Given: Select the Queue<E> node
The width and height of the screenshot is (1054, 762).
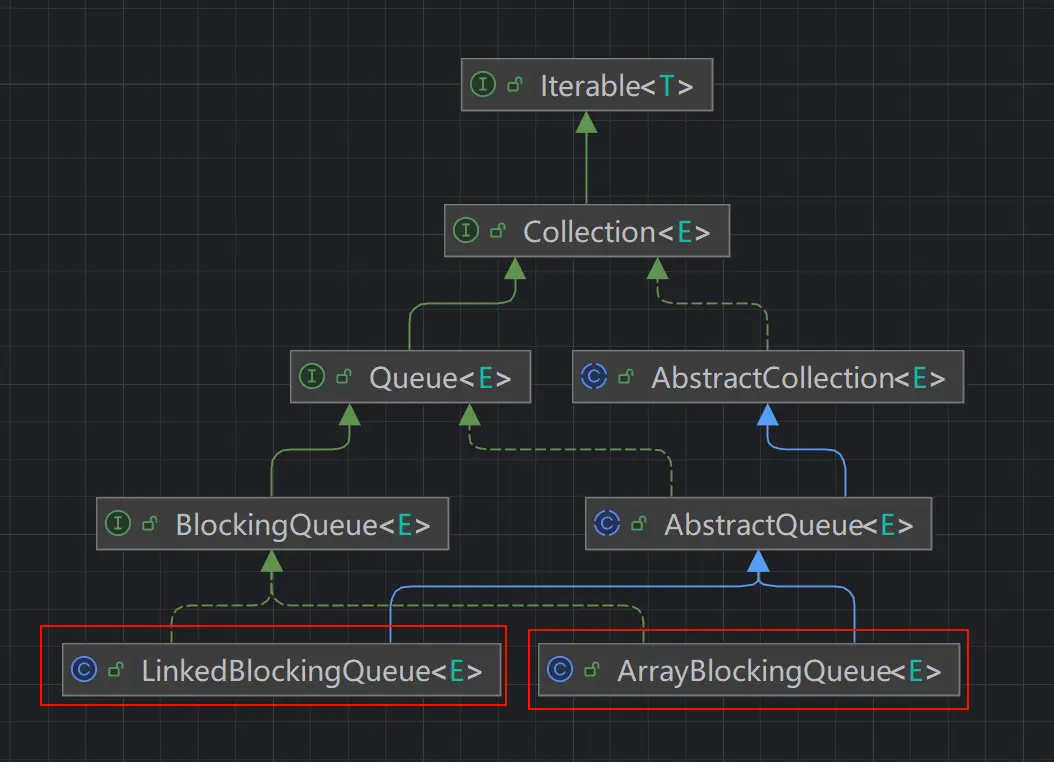Looking at the screenshot, I should coord(410,376).
